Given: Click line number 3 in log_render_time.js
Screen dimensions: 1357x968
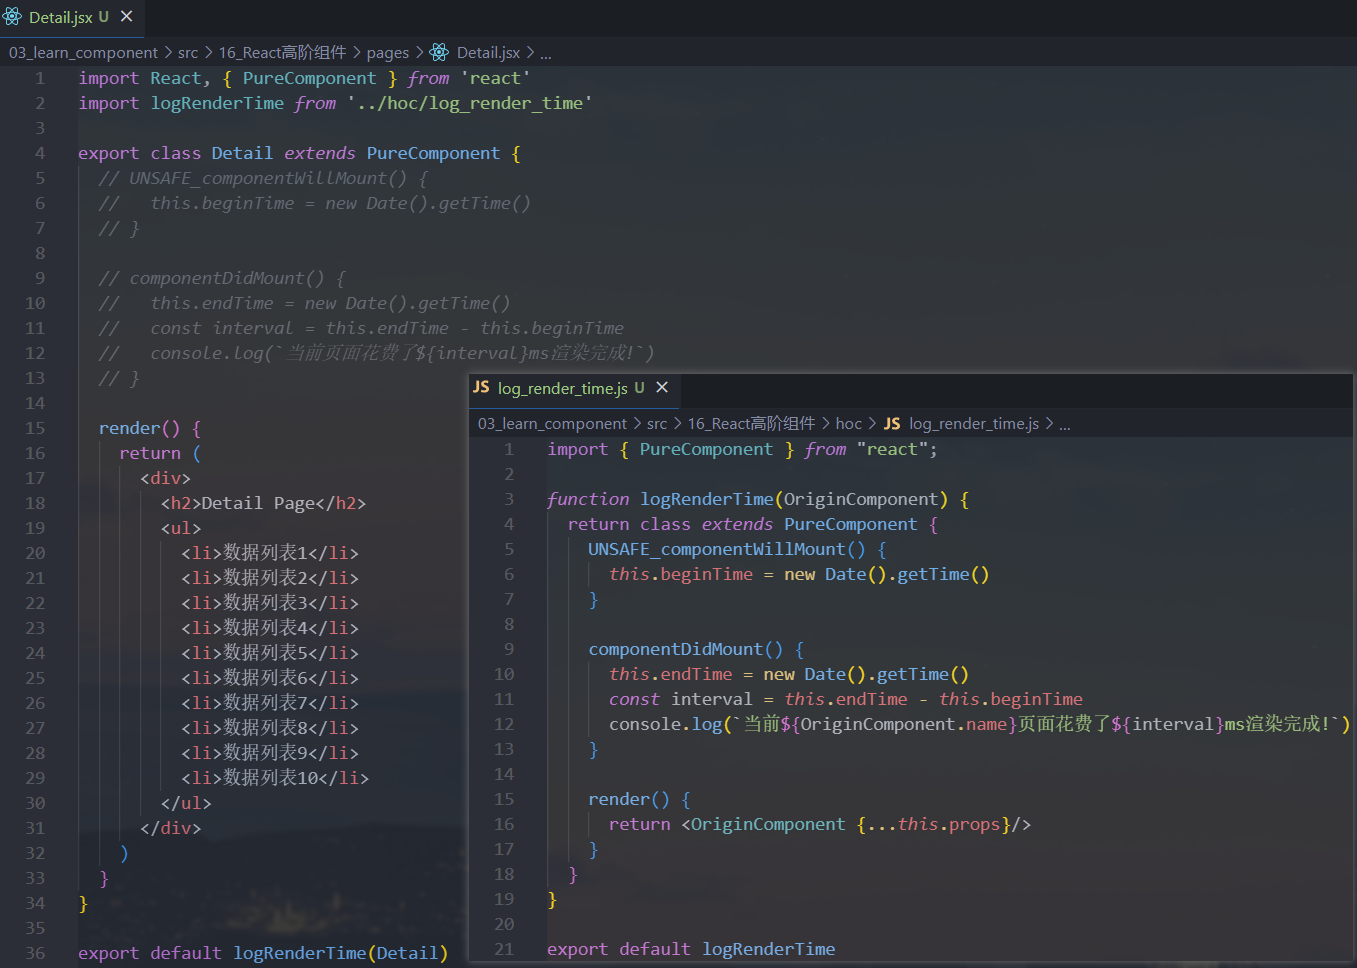Looking at the screenshot, I should click(x=509, y=499).
